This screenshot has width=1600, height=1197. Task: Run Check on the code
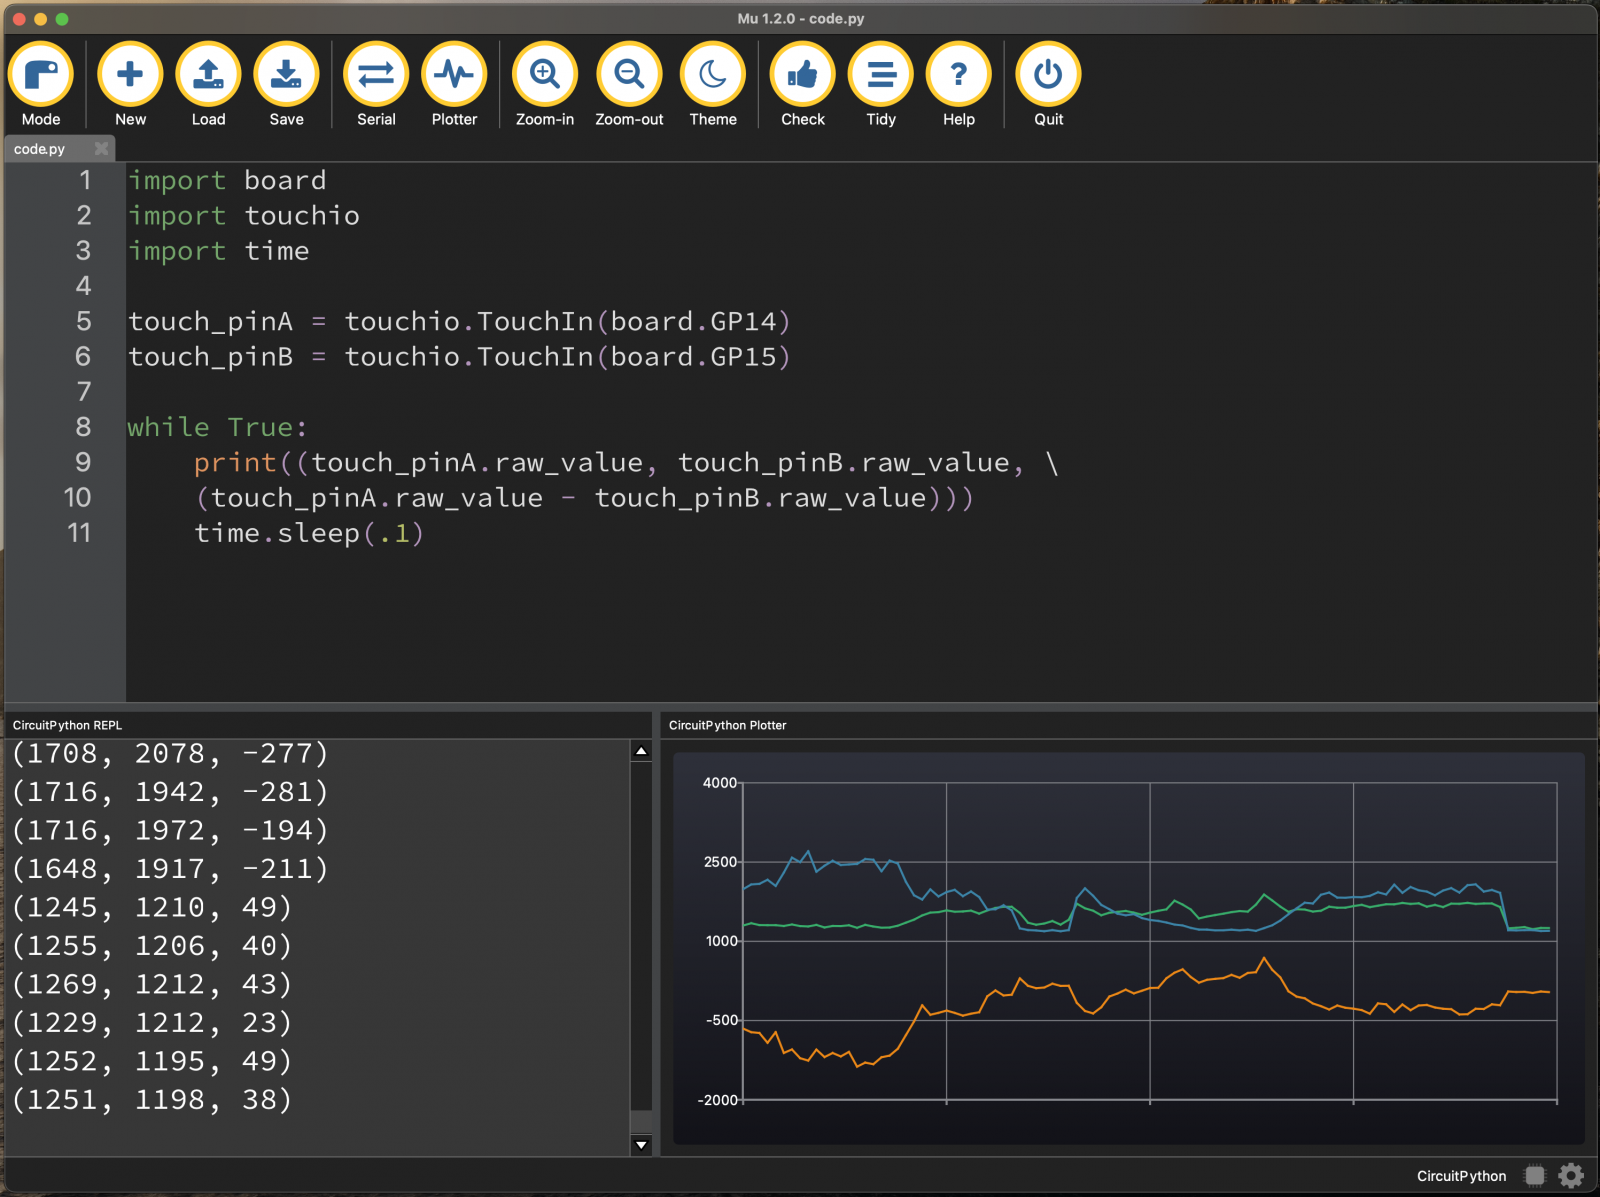pyautogui.click(x=803, y=76)
